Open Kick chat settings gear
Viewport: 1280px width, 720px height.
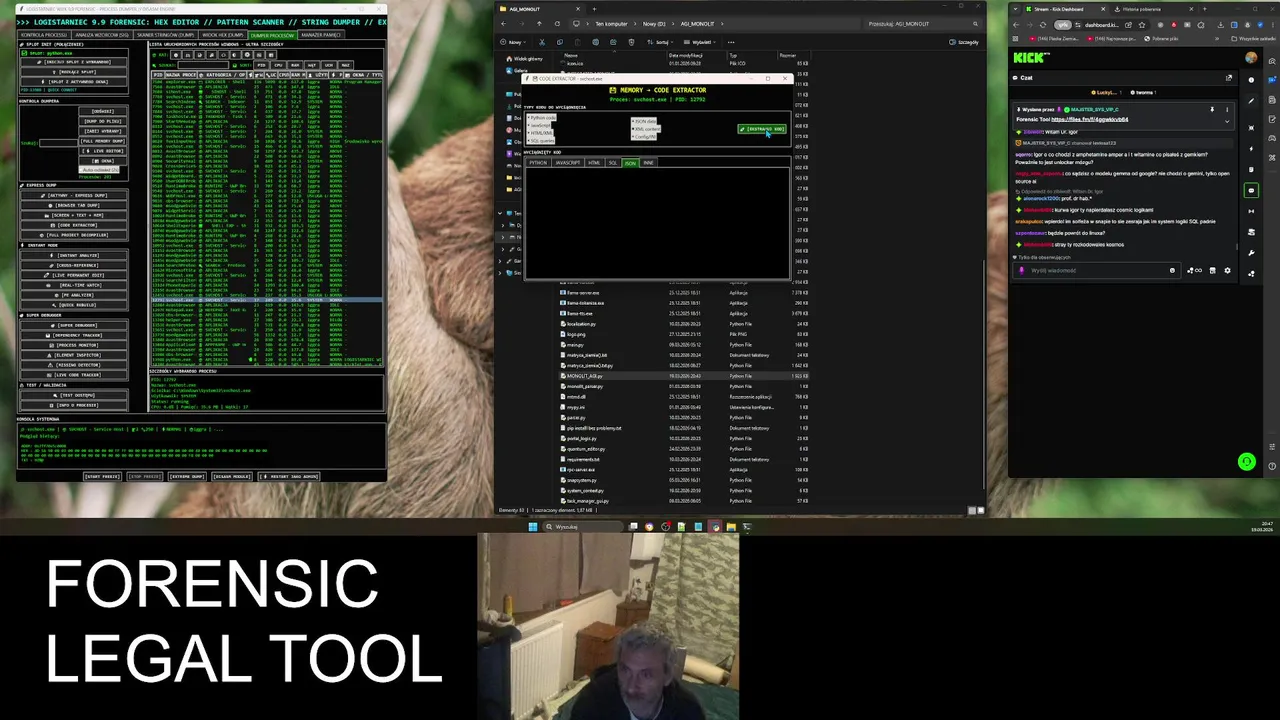(1228, 270)
